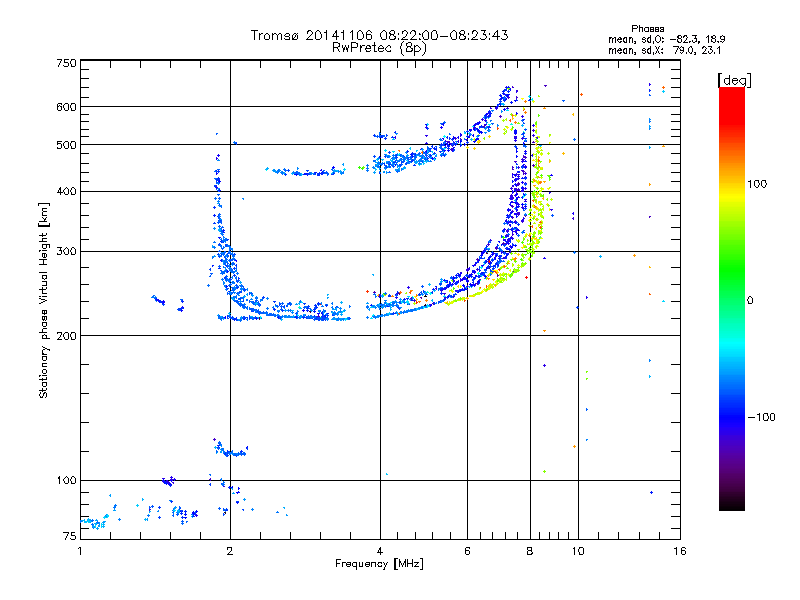Click x-axis tick label '6'

pyautogui.click(x=467, y=551)
